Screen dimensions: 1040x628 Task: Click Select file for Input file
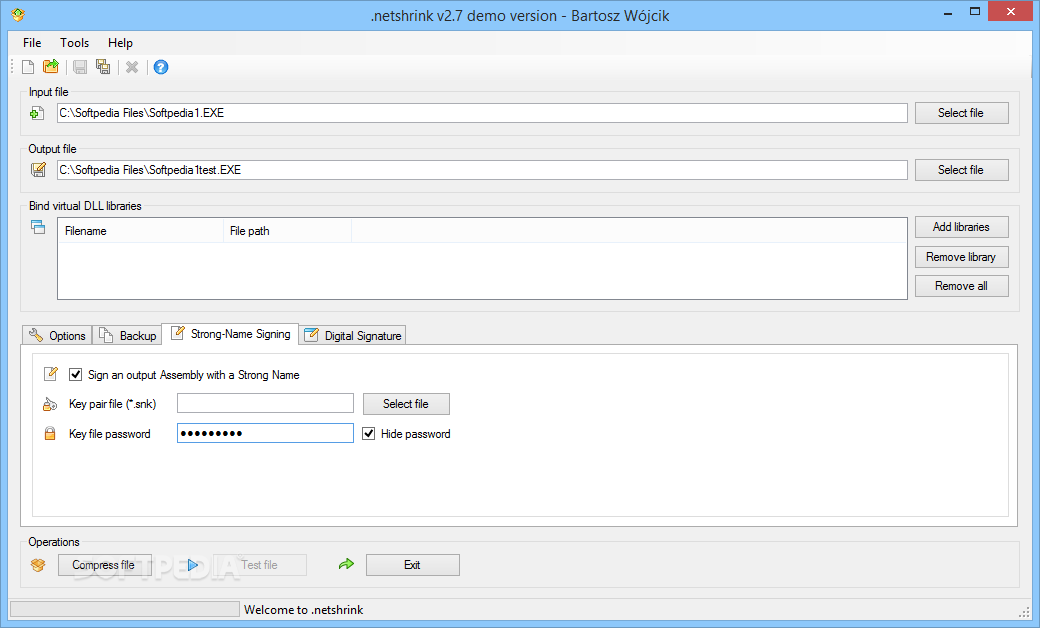962,113
